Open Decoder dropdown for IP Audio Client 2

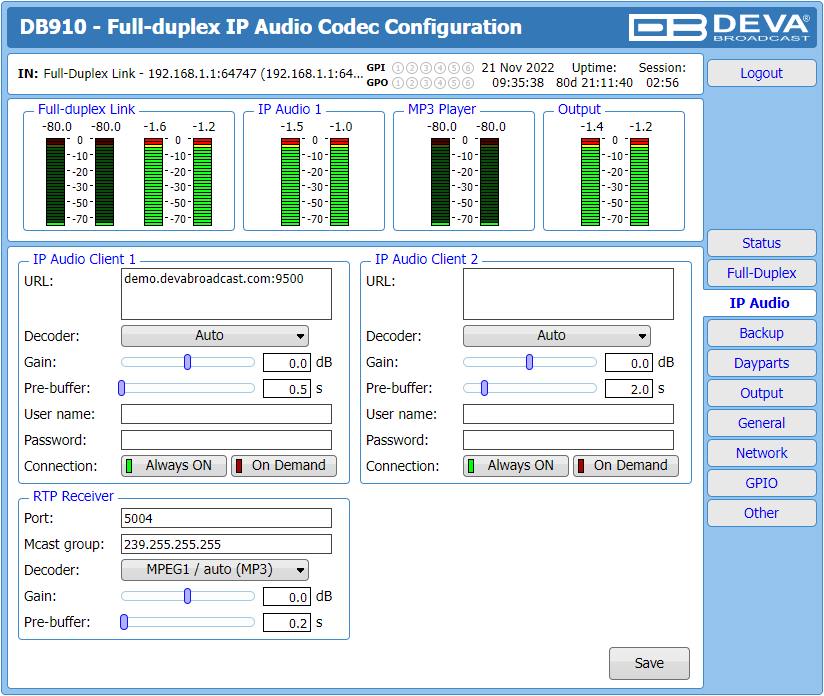coord(557,336)
